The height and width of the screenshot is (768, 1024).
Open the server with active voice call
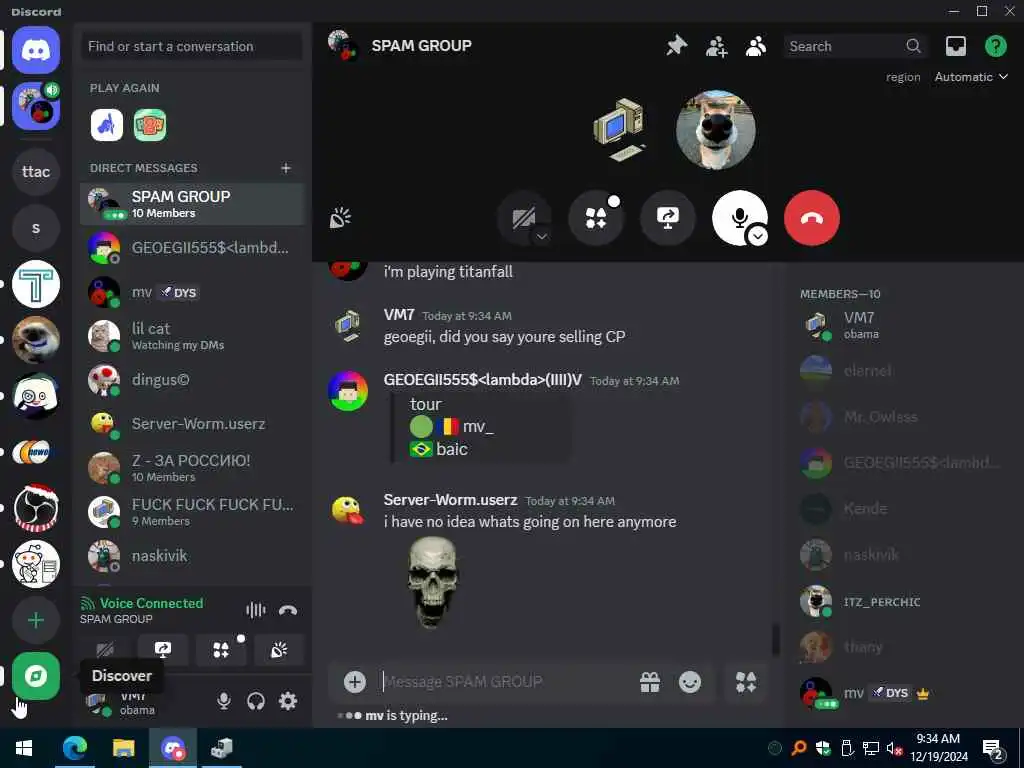coord(36,106)
